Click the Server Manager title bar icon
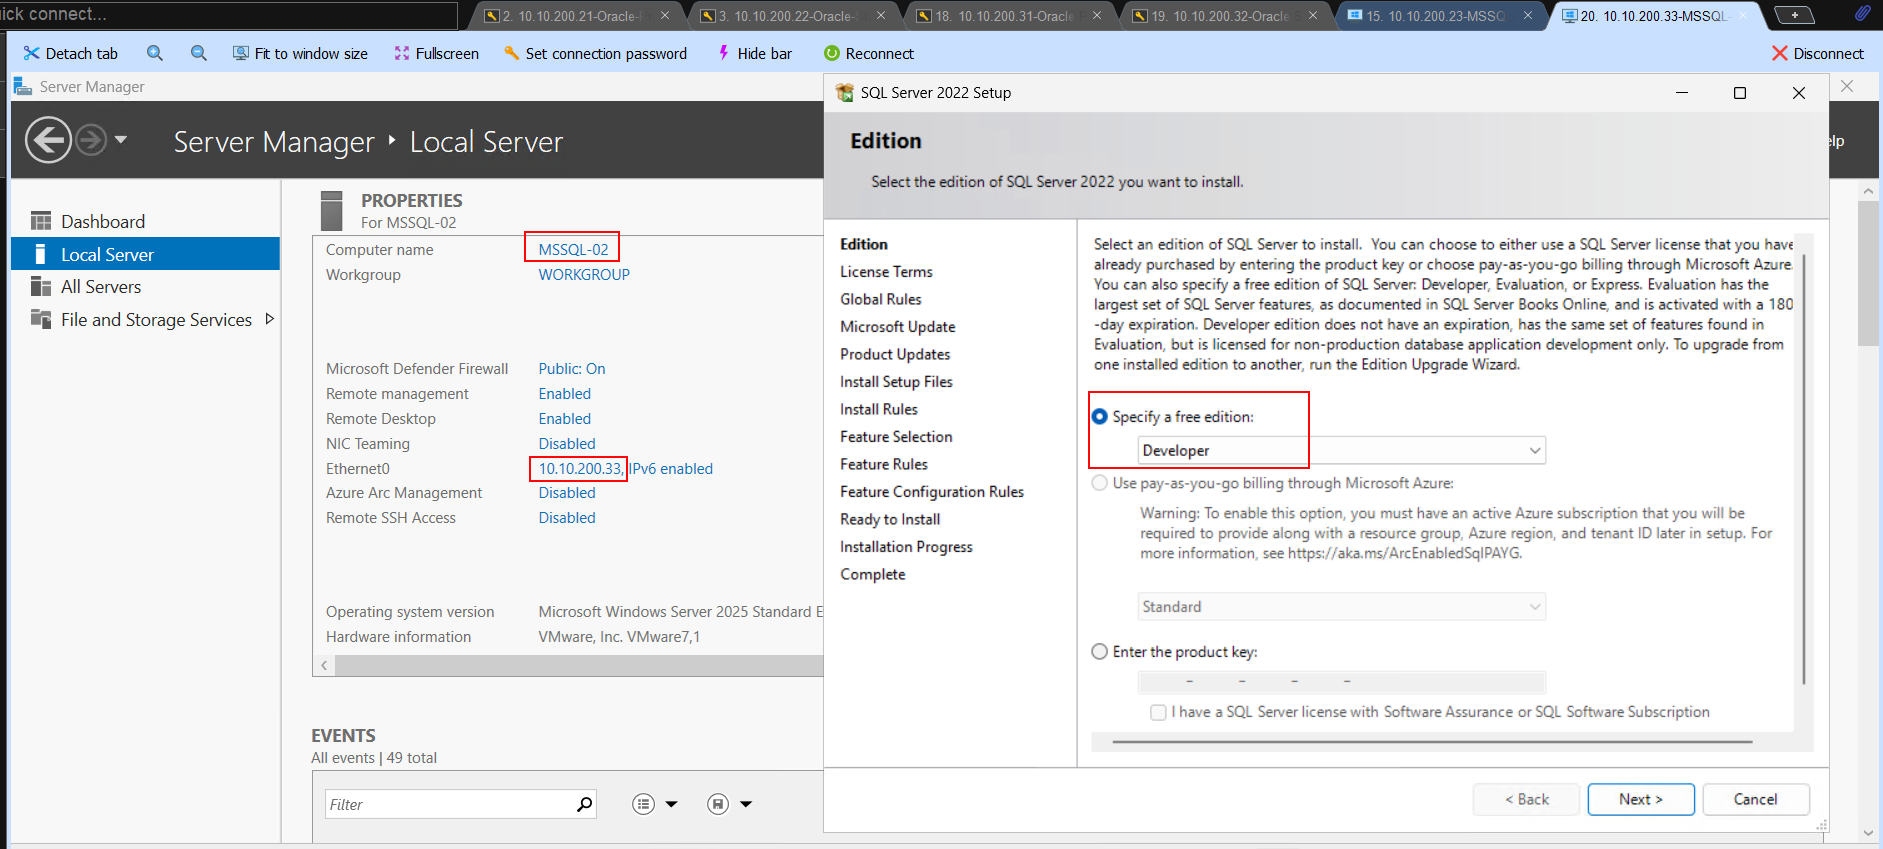Screen dimensions: 1883x849 click(23, 87)
